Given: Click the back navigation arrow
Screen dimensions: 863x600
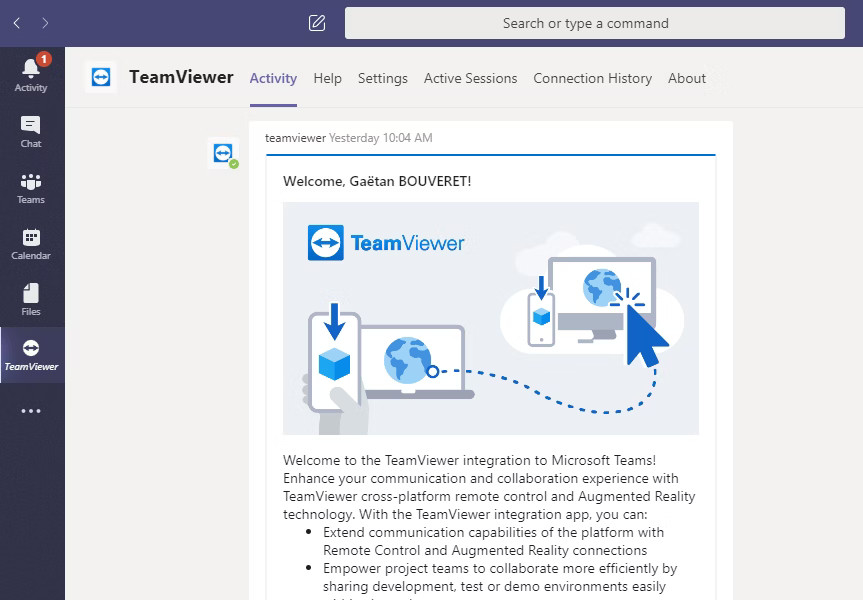Looking at the screenshot, I should 17,23.
